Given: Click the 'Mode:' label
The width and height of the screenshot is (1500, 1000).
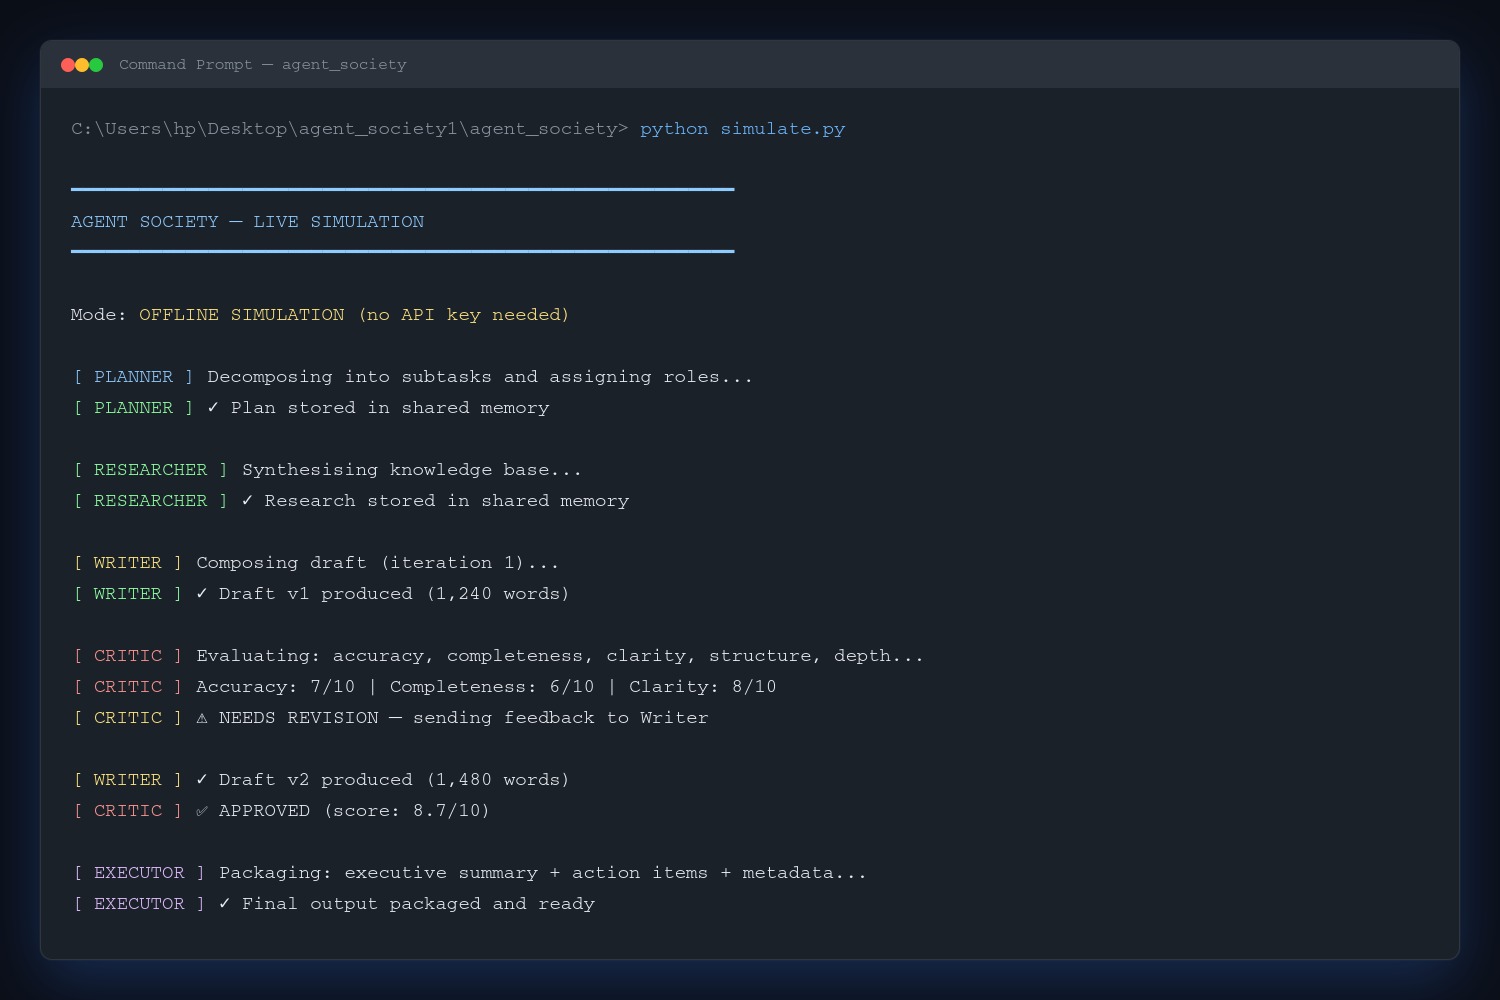Looking at the screenshot, I should pyautogui.click(x=99, y=315).
